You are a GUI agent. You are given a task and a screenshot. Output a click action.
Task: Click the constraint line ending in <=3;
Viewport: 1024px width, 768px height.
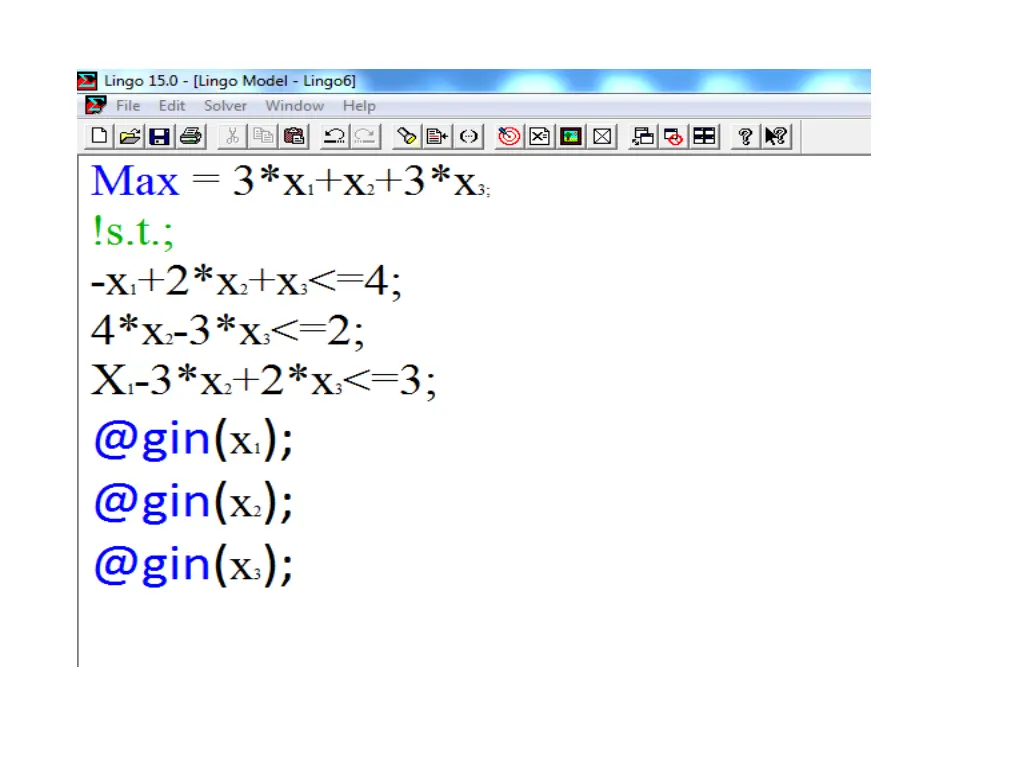263,380
